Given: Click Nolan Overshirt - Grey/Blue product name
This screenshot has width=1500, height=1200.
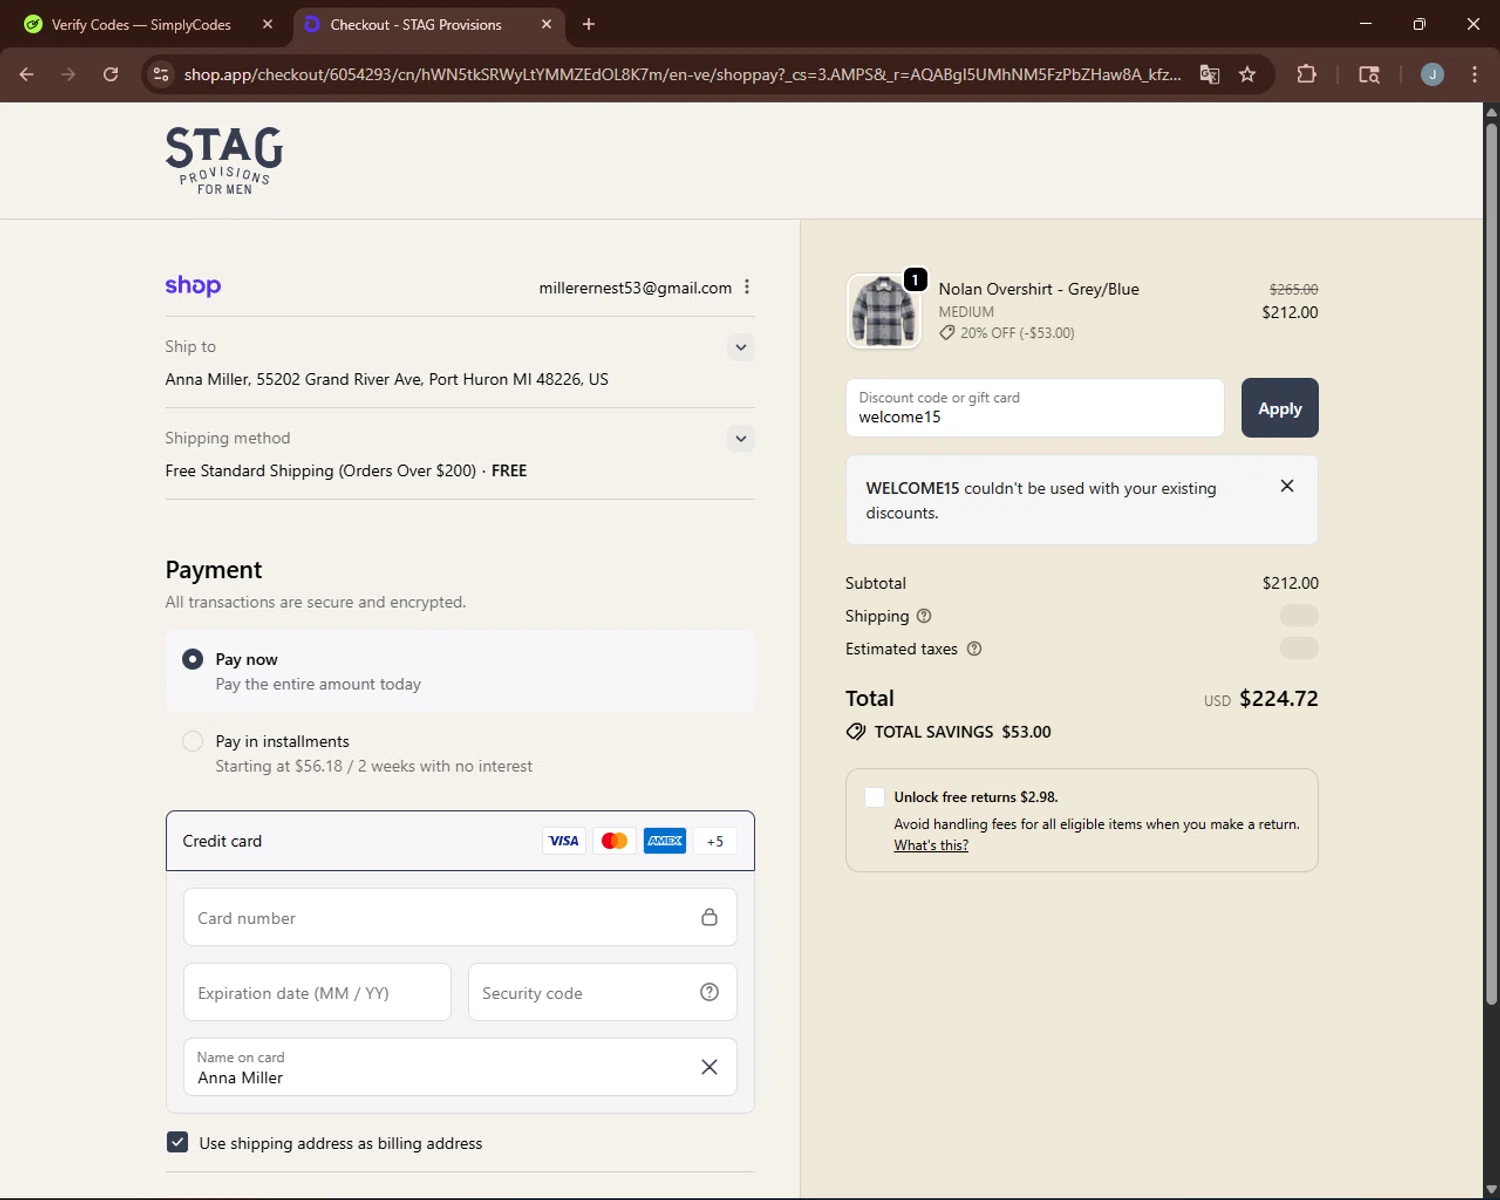Looking at the screenshot, I should pos(1039,289).
